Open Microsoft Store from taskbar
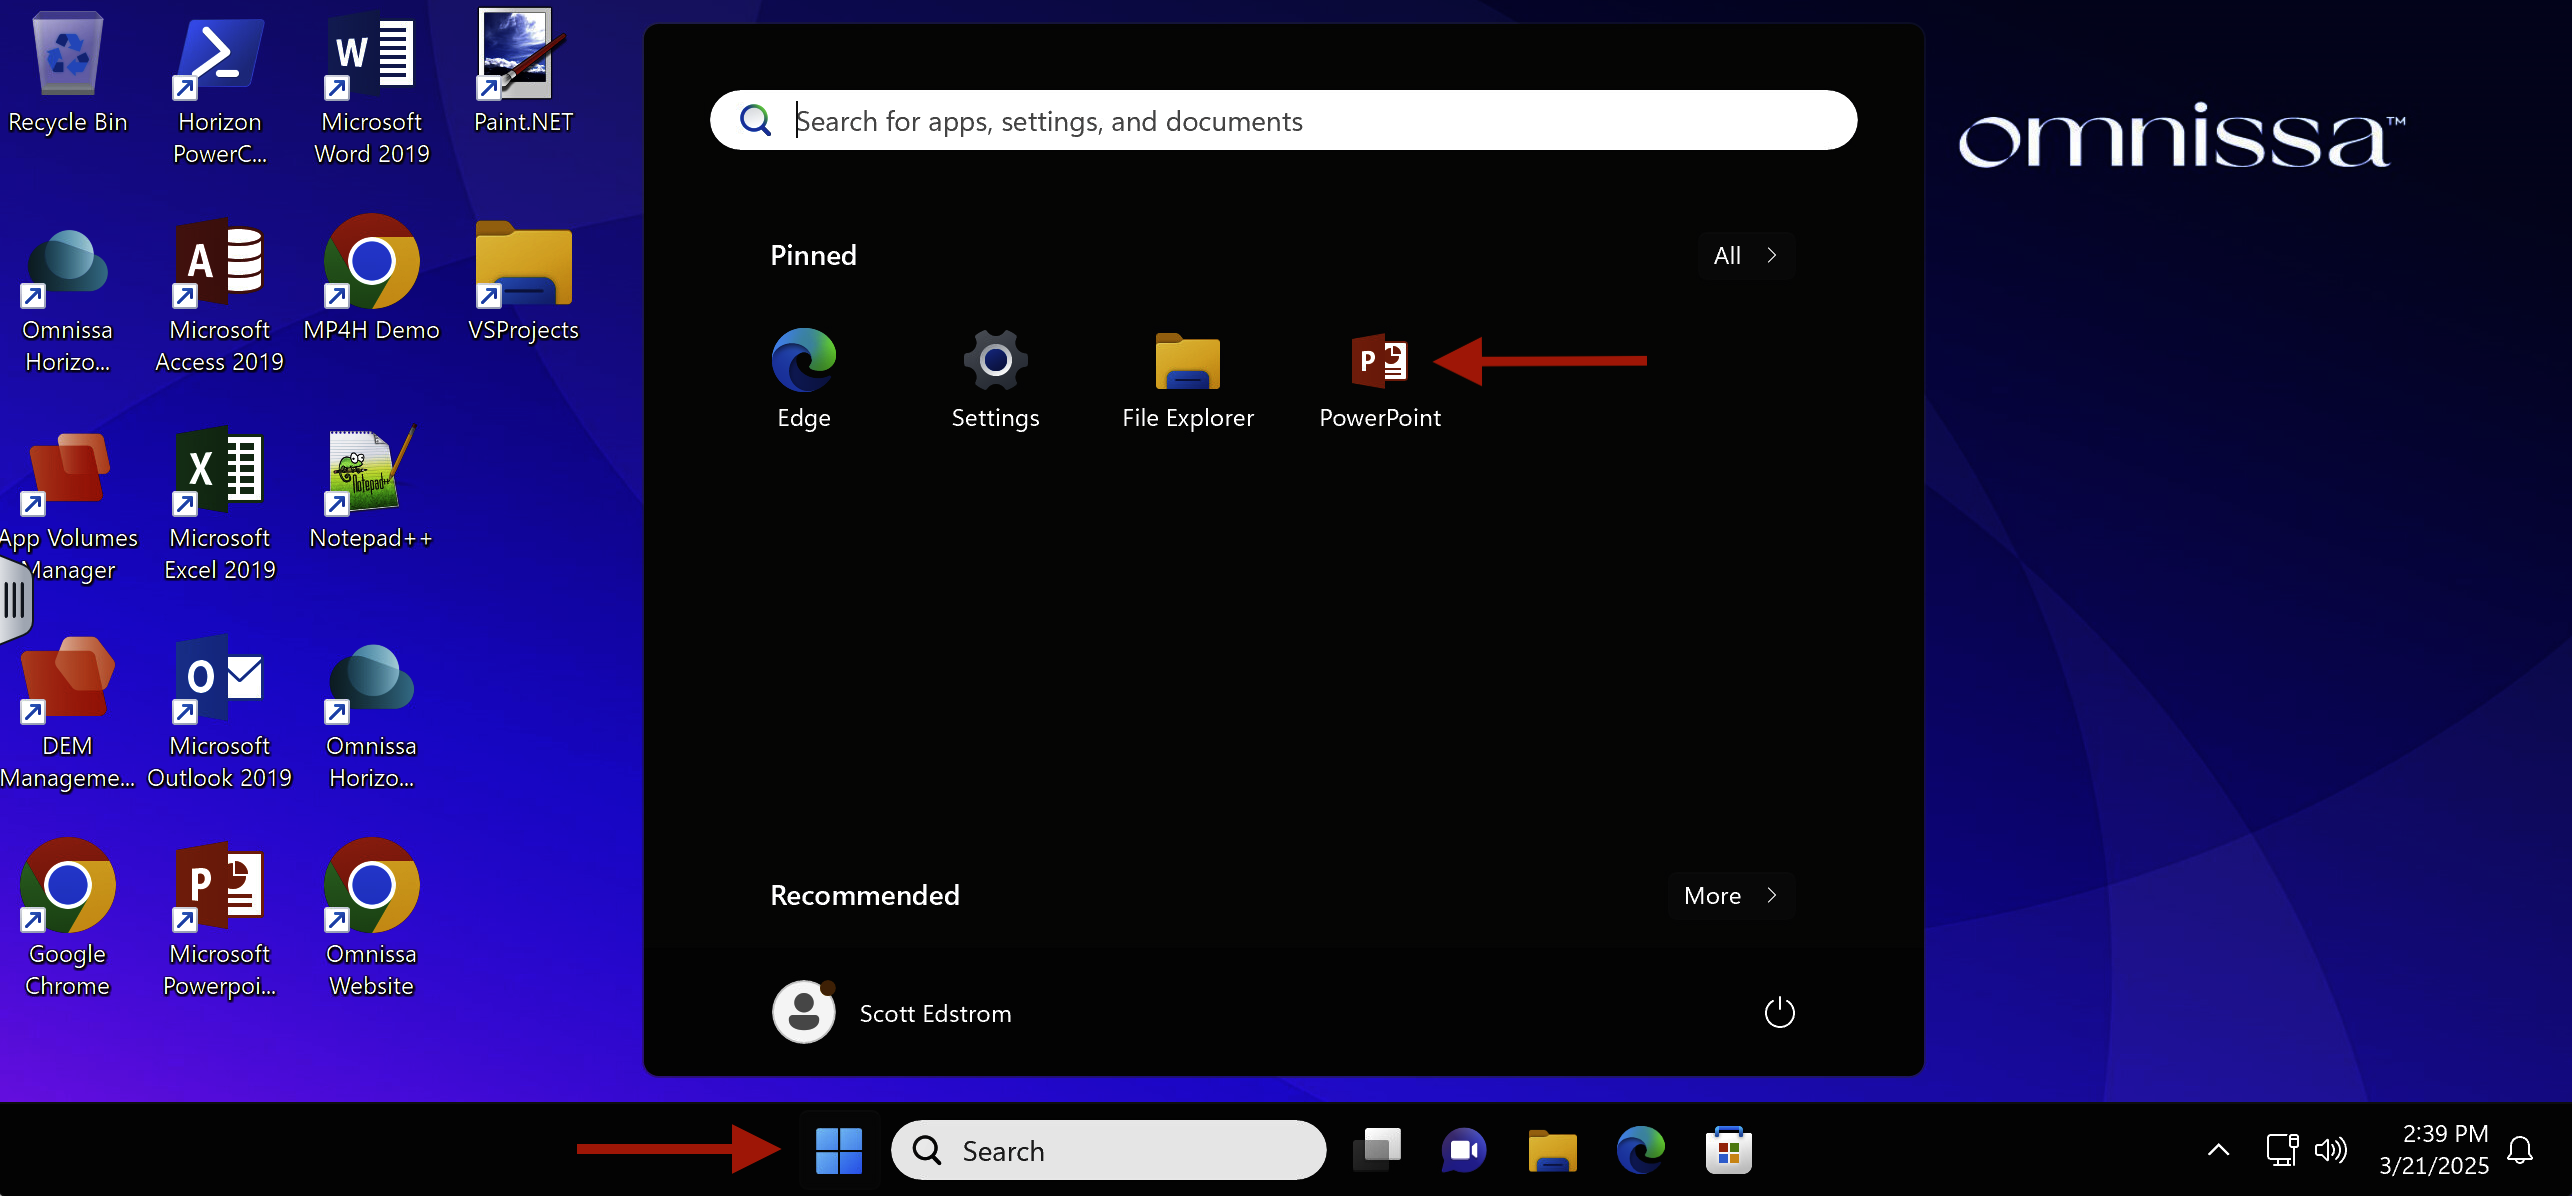Screen dimensions: 2572x1196 pos(1728,1150)
